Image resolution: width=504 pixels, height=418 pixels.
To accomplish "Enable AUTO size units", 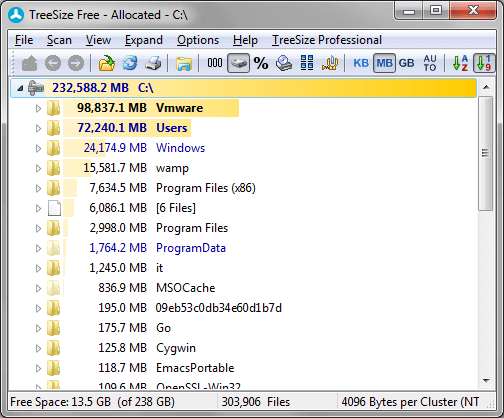I will (x=430, y=63).
